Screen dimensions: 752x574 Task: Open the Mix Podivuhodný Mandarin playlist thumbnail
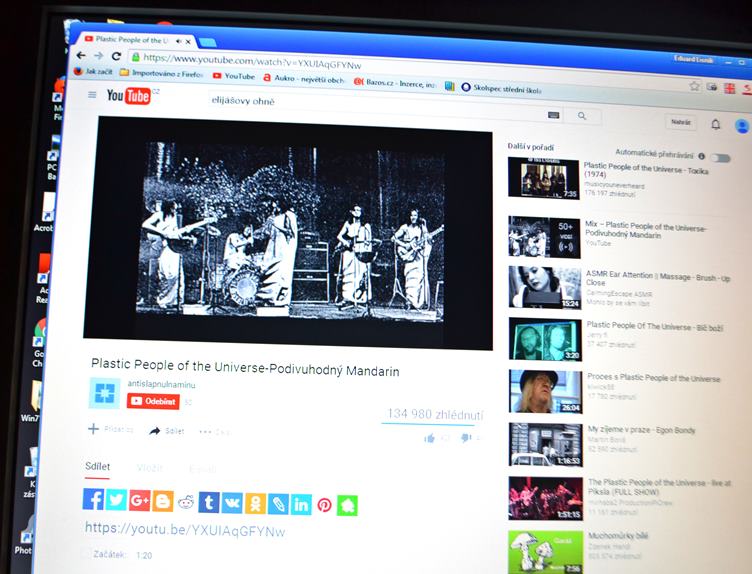(544, 237)
